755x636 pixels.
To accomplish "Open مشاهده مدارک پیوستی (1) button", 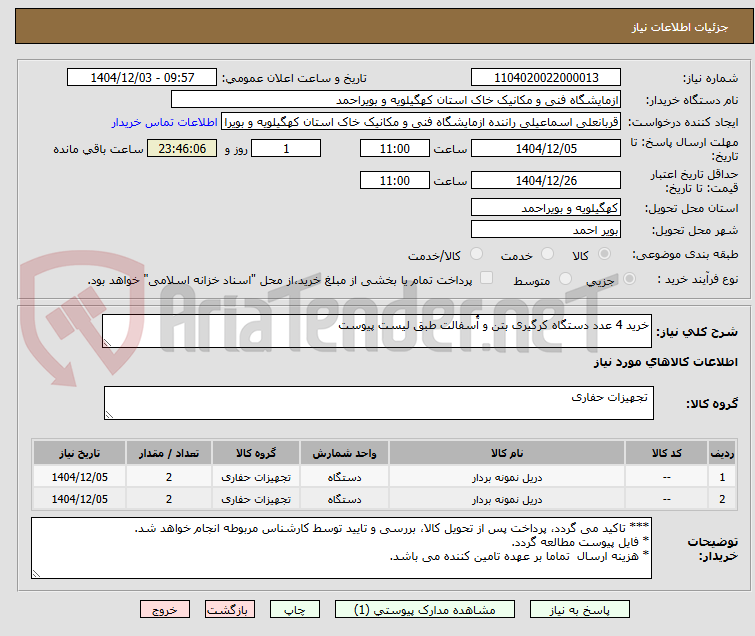I will [x=425, y=610].
